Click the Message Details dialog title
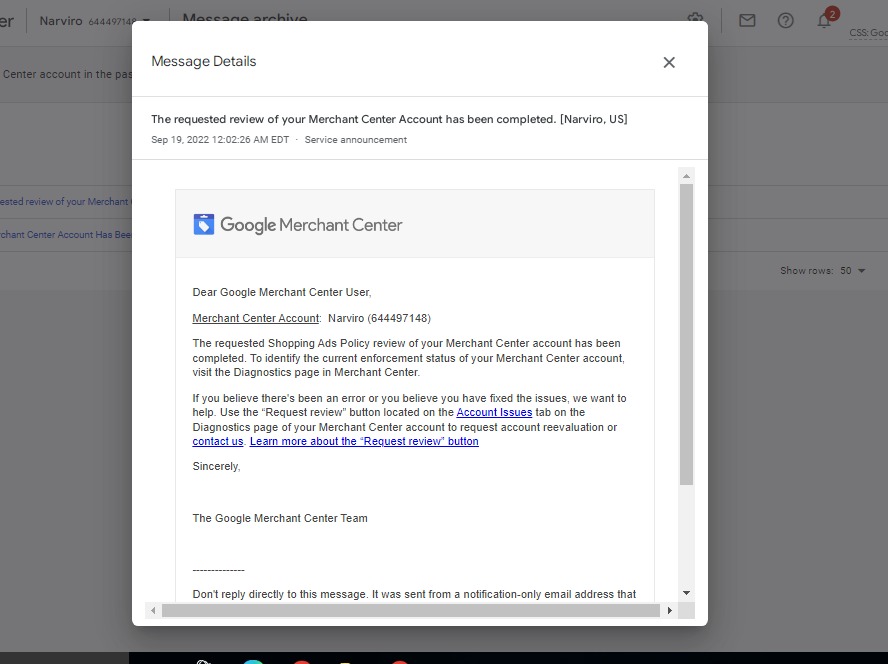 pyautogui.click(x=204, y=61)
